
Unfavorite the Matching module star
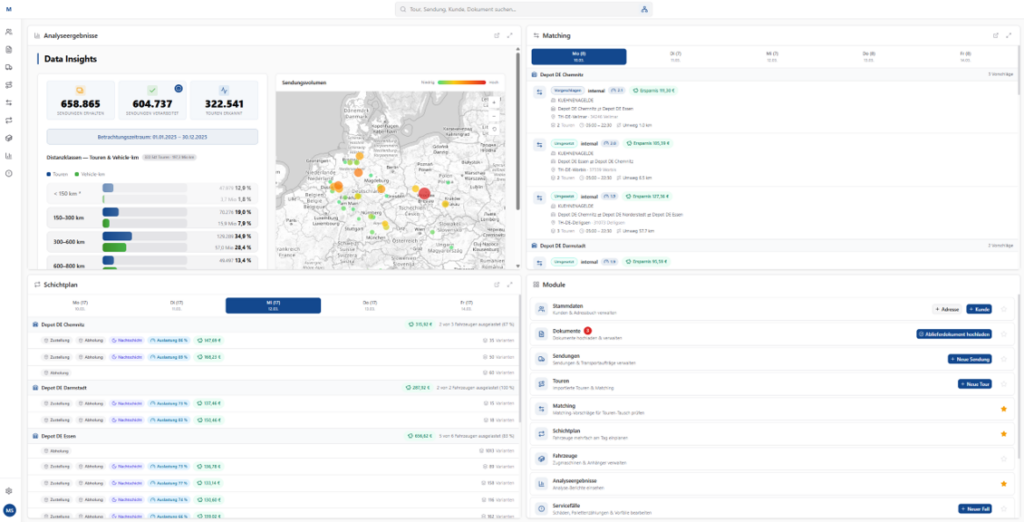pyautogui.click(x=1004, y=409)
